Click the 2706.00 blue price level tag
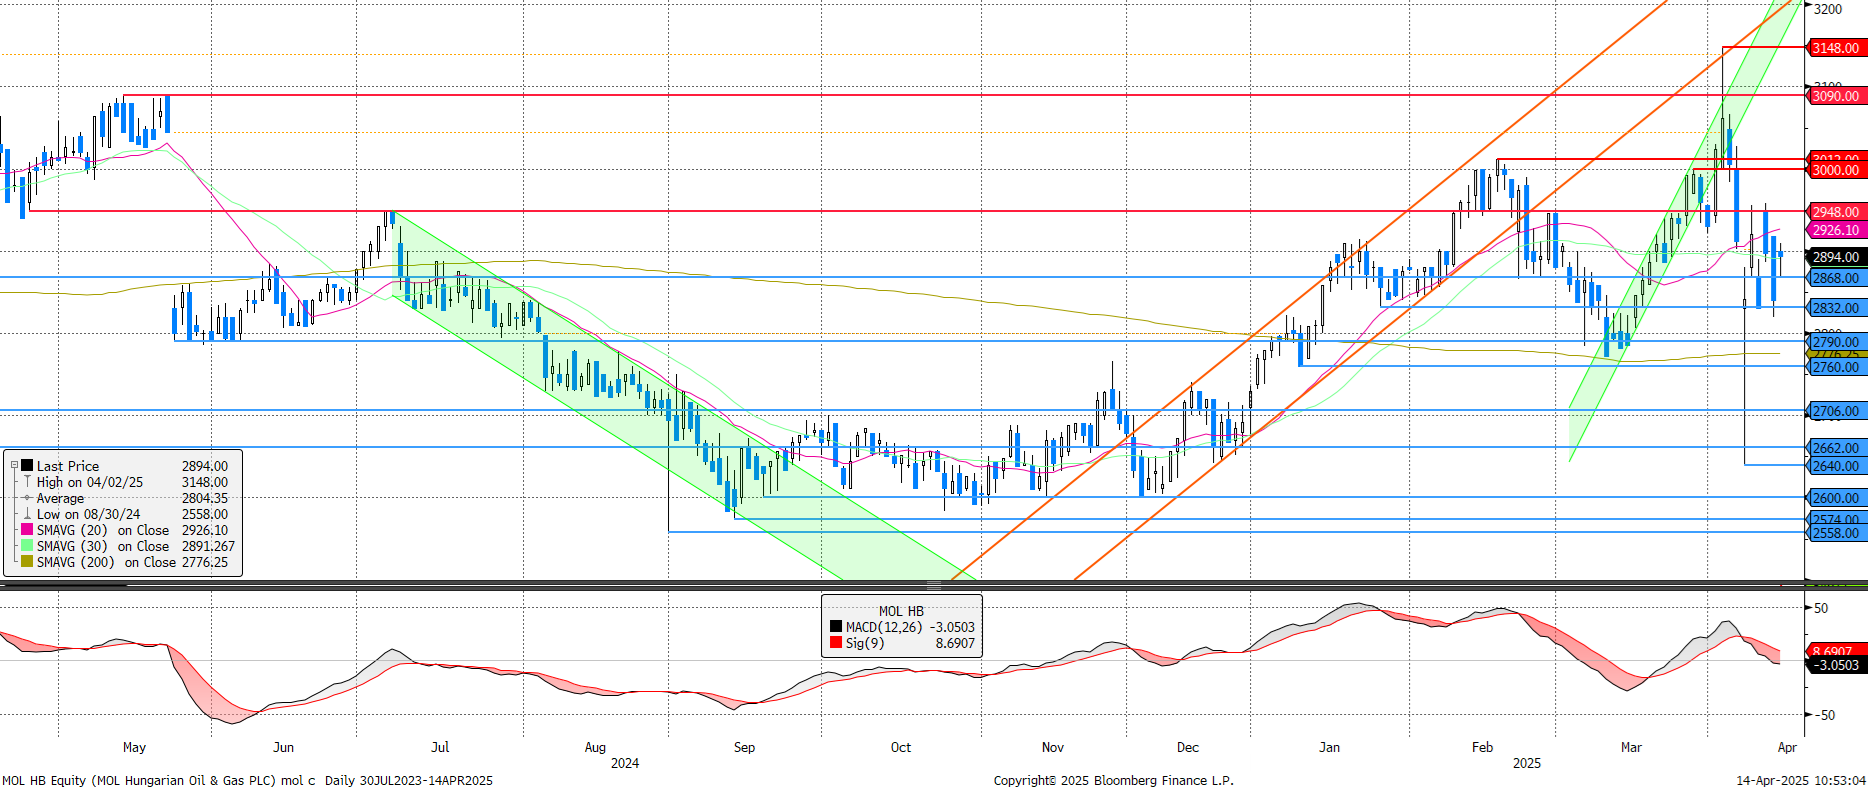This screenshot has width=1868, height=789. point(1835,411)
